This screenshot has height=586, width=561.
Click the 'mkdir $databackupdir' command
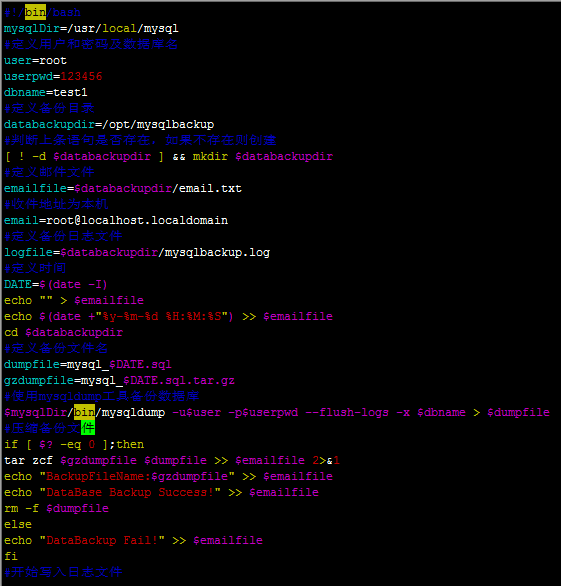263,156
